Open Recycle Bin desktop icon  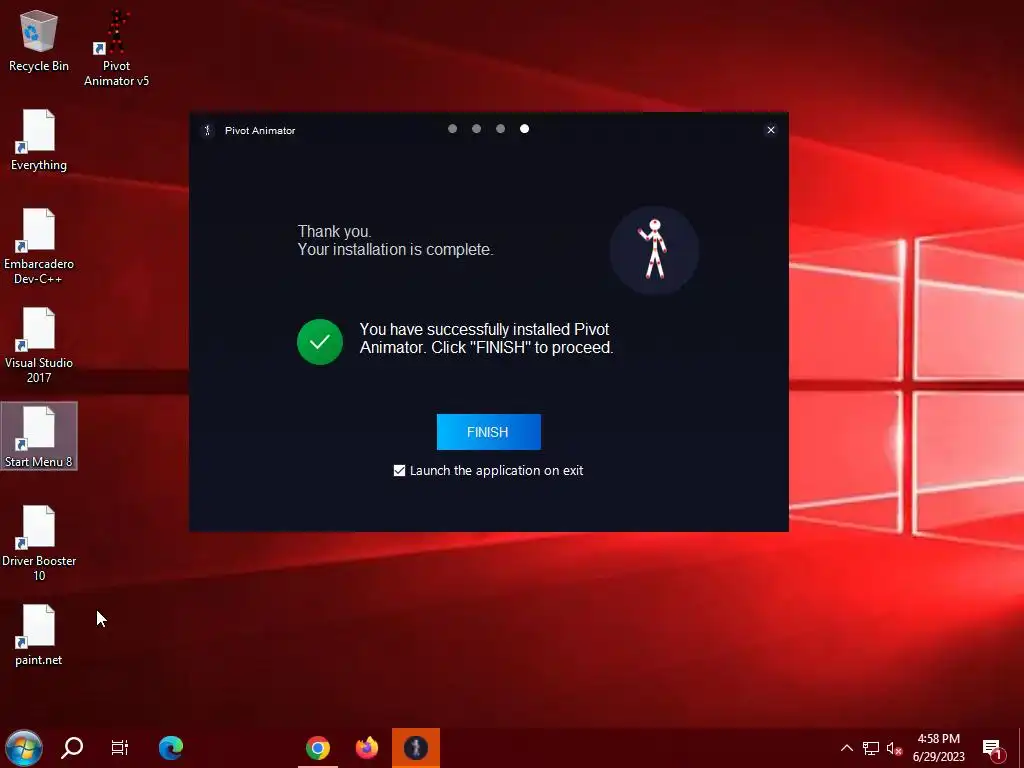pyautogui.click(x=39, y=40)
